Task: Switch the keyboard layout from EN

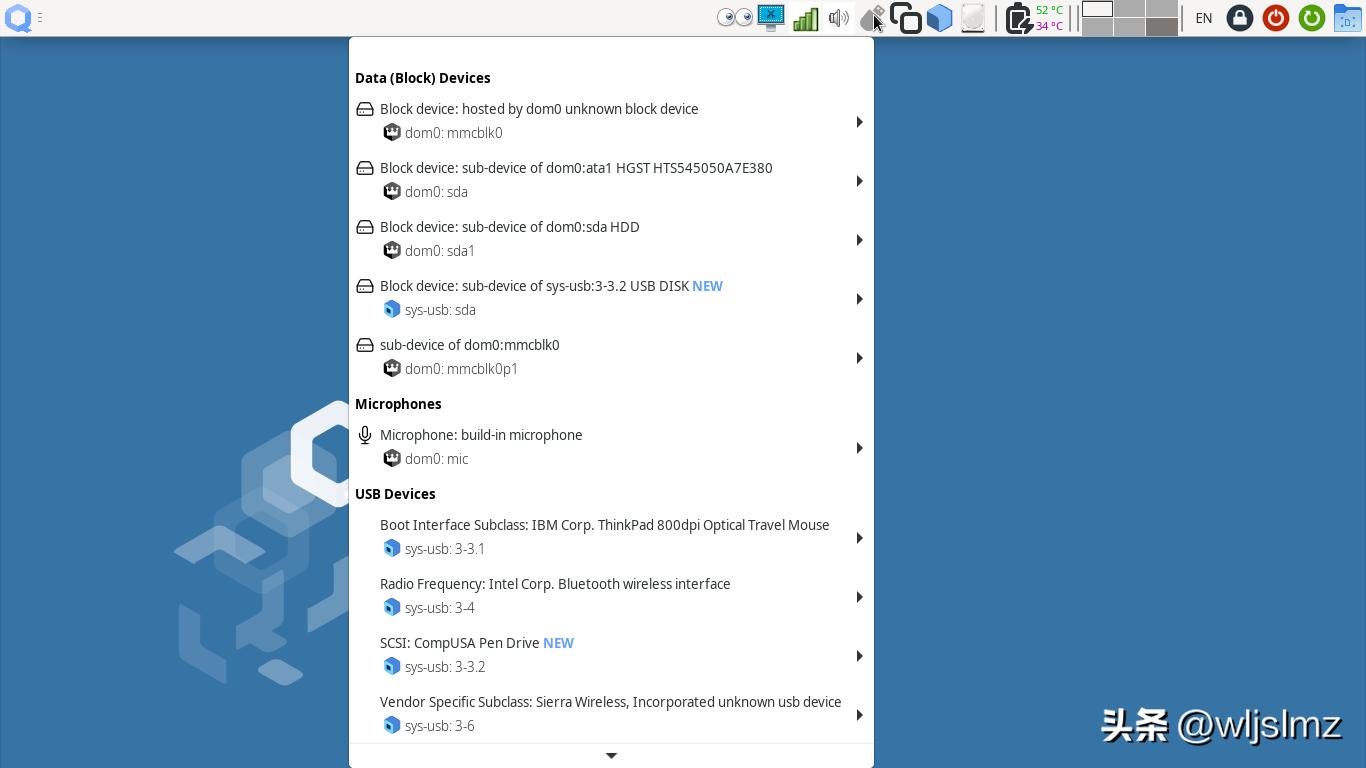Action: tap(1203, 18)
